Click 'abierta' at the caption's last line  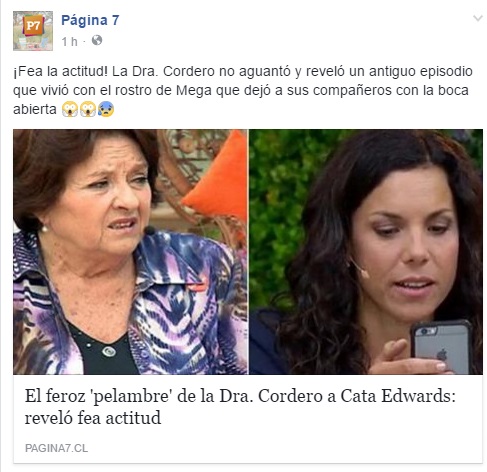35,109
